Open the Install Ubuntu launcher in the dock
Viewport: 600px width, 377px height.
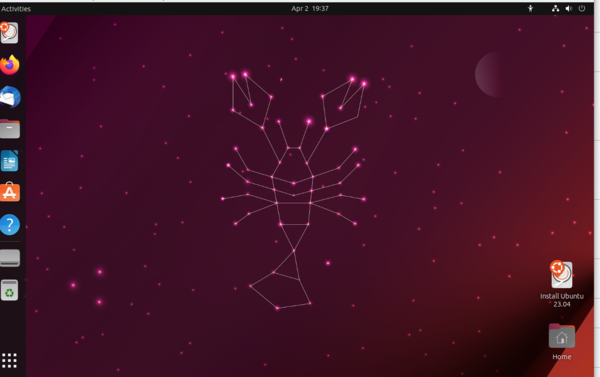9,33
